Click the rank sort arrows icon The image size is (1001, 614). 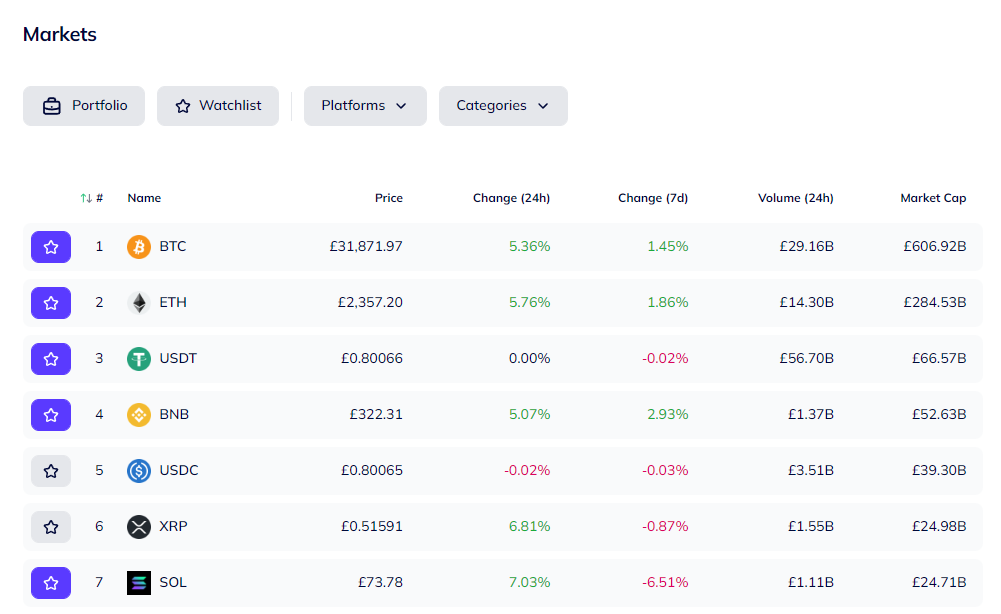click(x=86, y=198)
